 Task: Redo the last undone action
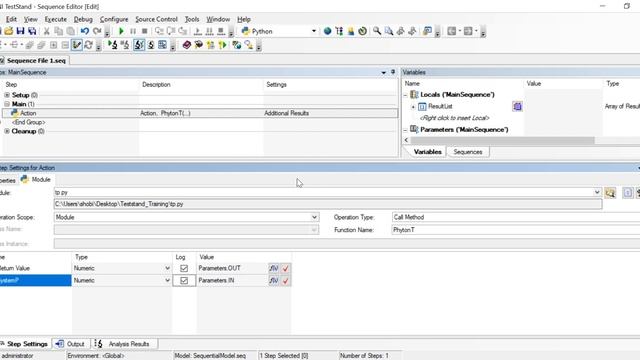click(96, 31)
